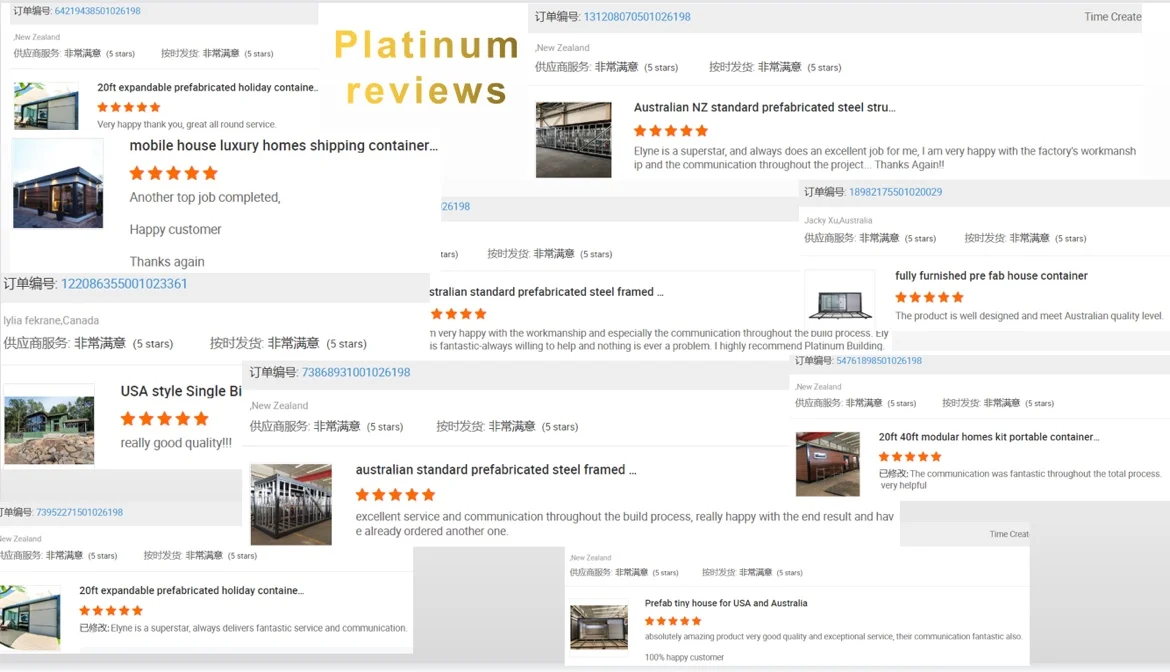
Task: Click star rating under Australian NZ steel listing
Action: [670, 131]
